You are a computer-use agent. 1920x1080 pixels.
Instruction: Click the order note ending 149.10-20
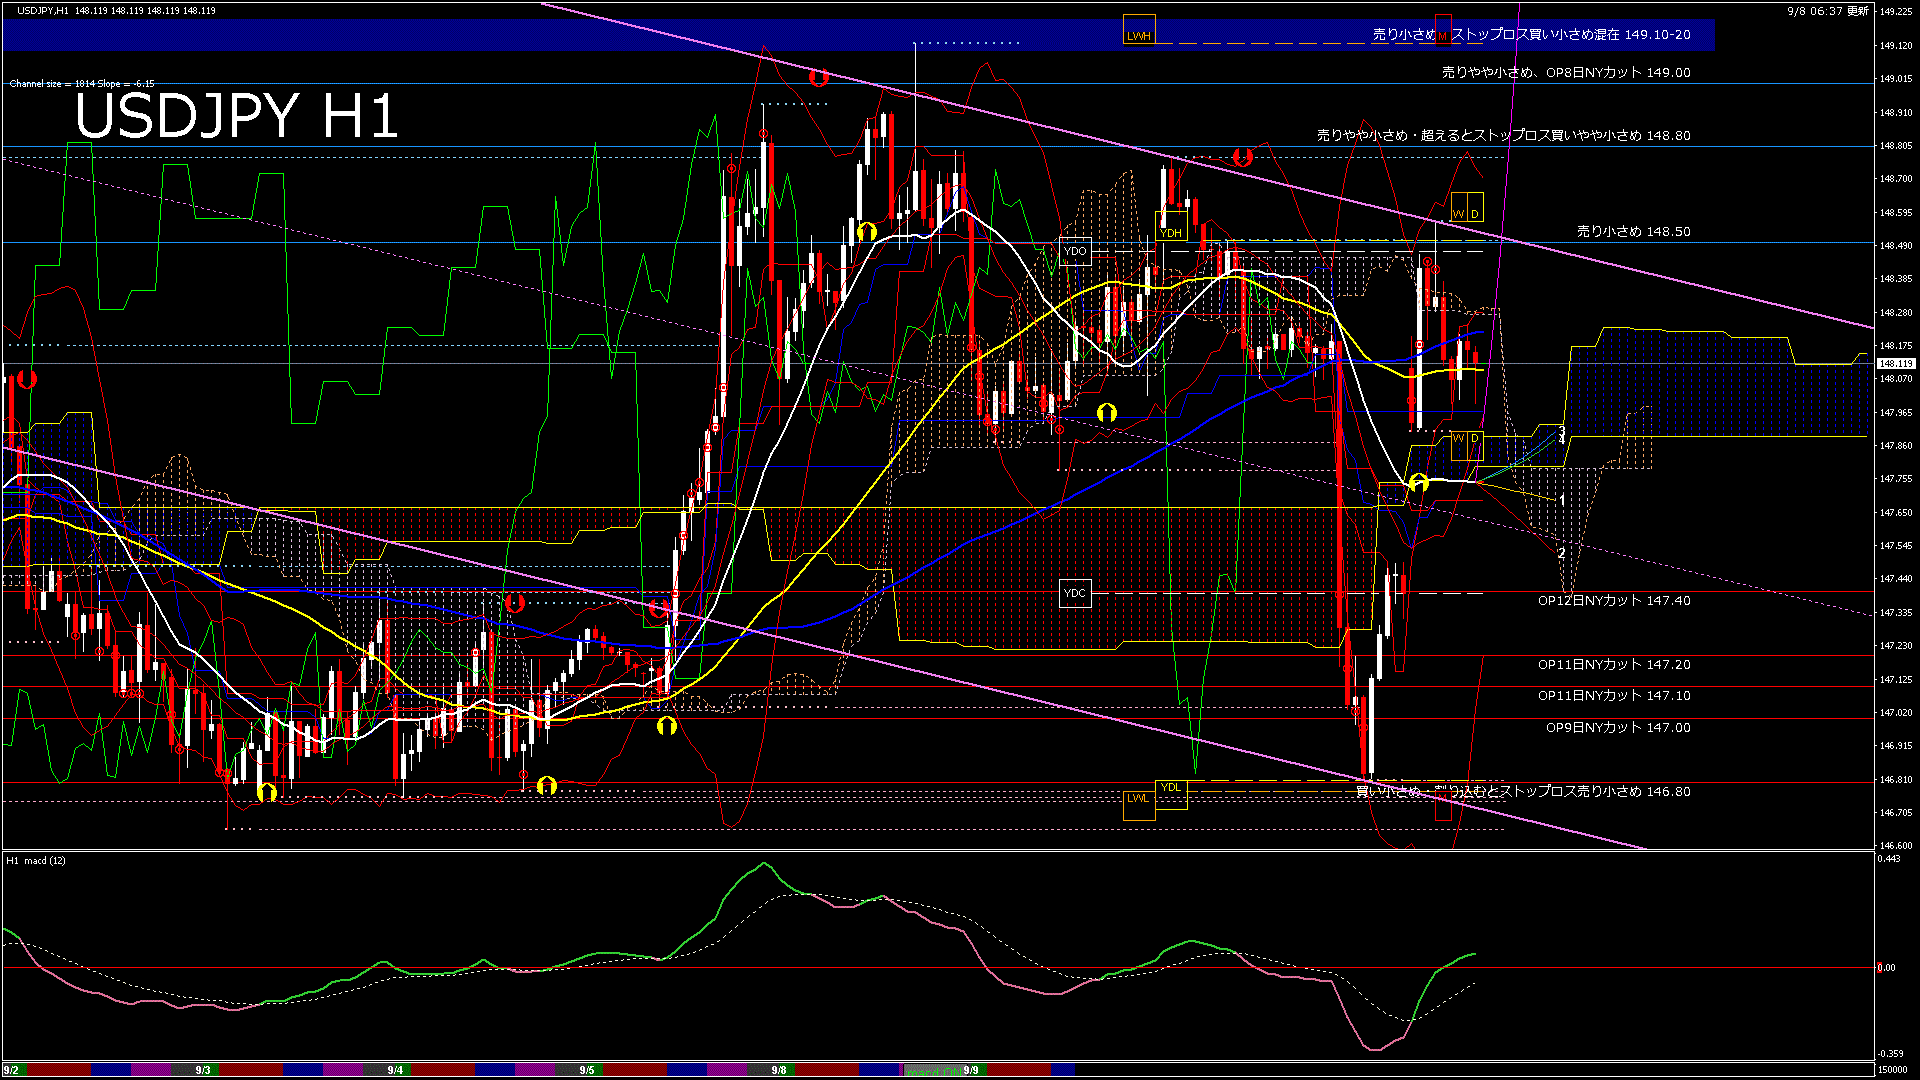[x=1531, y=34]
